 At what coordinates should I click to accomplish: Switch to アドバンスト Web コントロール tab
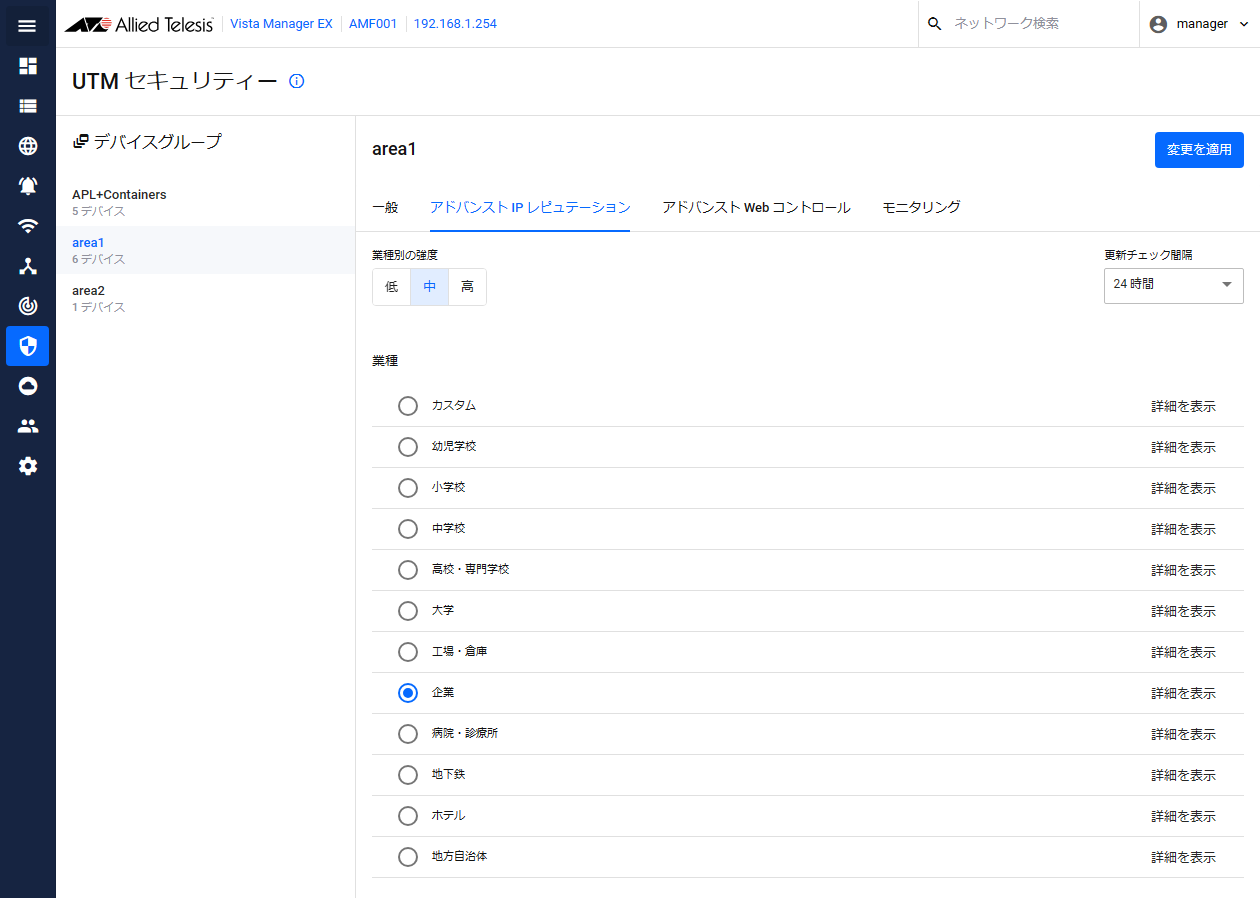756,207
